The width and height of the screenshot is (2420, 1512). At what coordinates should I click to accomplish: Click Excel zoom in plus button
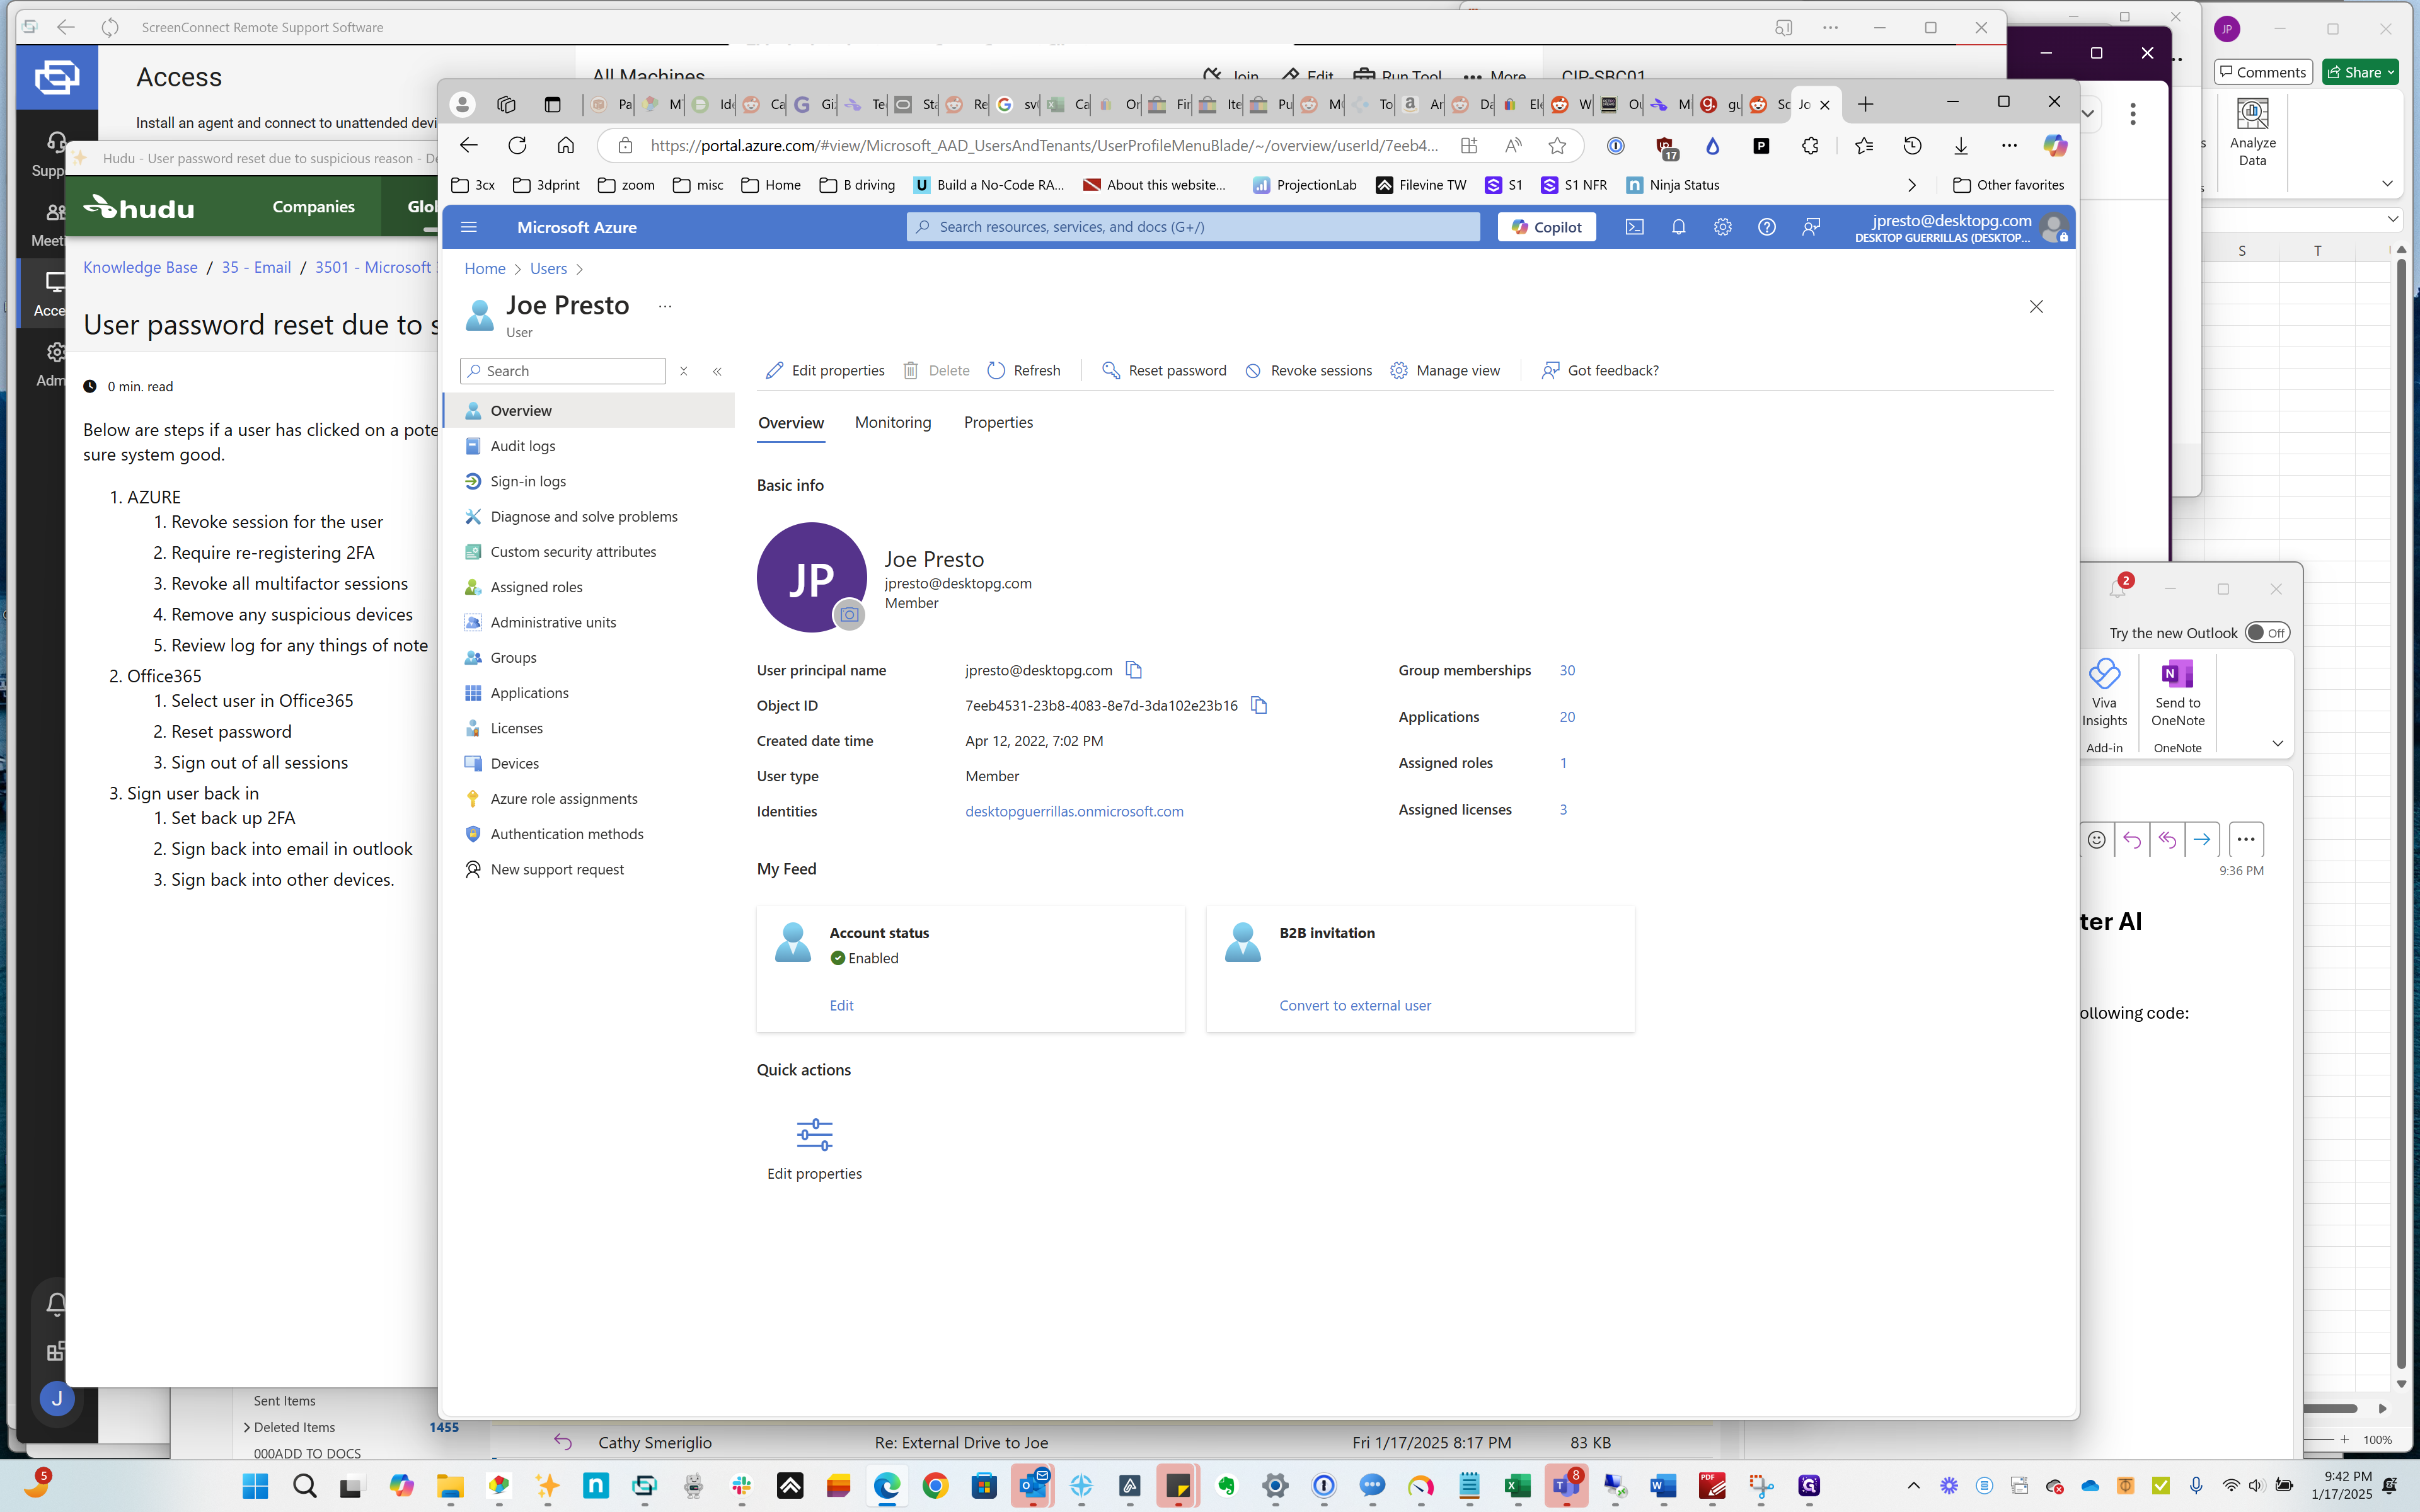pyautogui.click(x=2345, y=1439)
